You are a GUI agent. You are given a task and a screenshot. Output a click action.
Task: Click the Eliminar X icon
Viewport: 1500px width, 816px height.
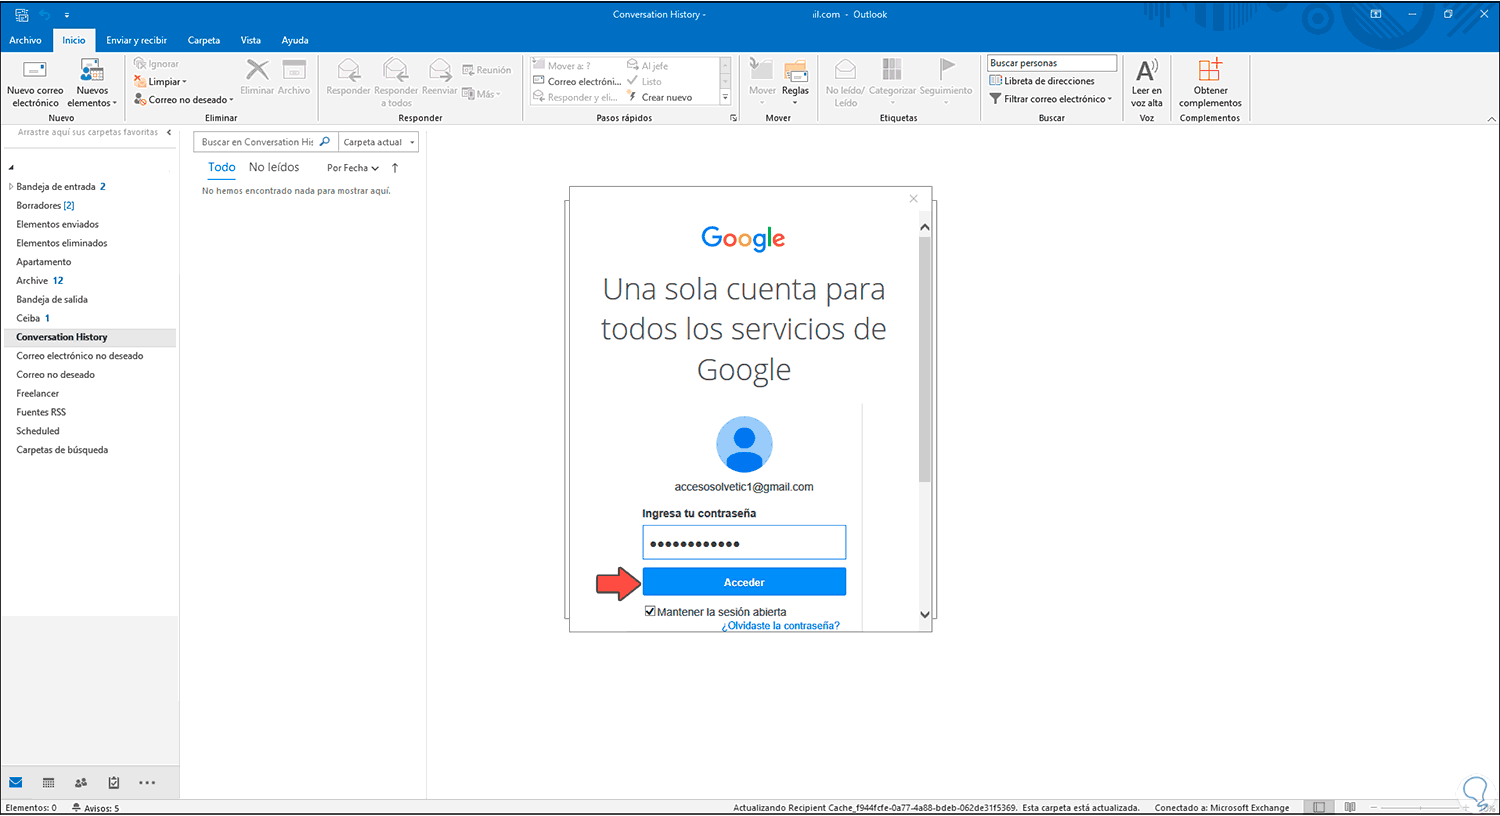pos(257,69)
